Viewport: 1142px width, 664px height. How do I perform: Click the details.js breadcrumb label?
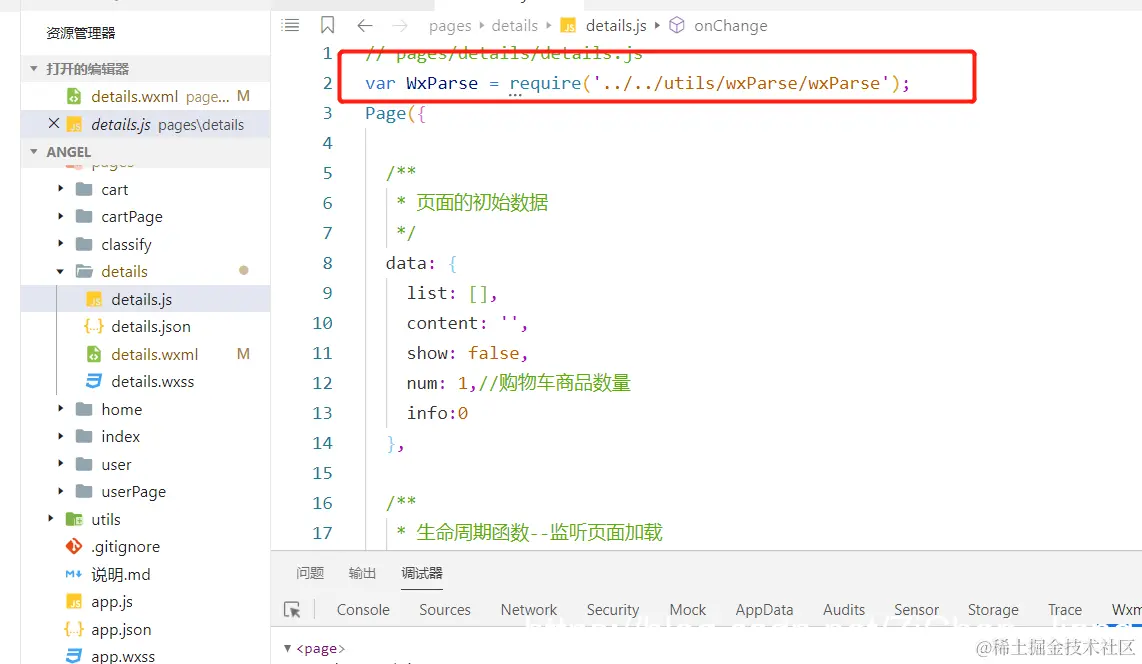tap(616, 25)
